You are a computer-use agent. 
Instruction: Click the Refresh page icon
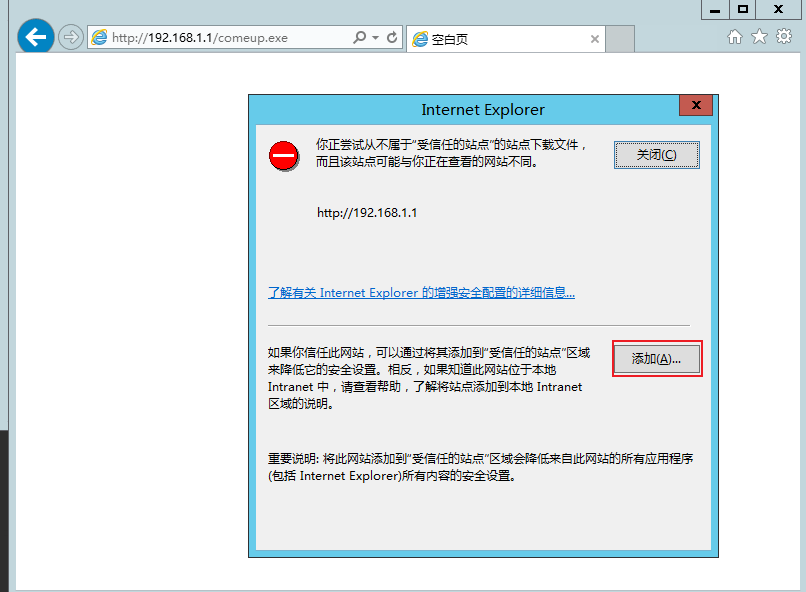(x=392, y=38)
